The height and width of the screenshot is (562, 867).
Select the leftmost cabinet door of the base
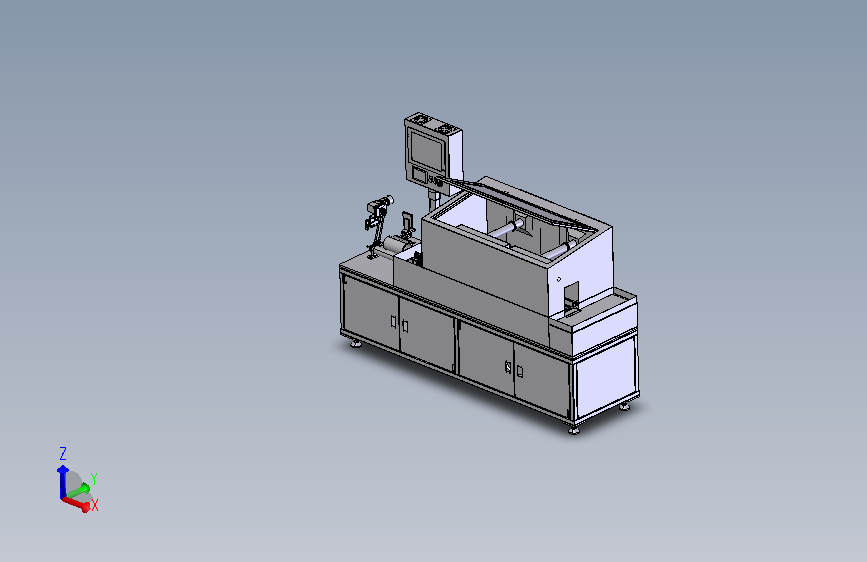(370, 313)
